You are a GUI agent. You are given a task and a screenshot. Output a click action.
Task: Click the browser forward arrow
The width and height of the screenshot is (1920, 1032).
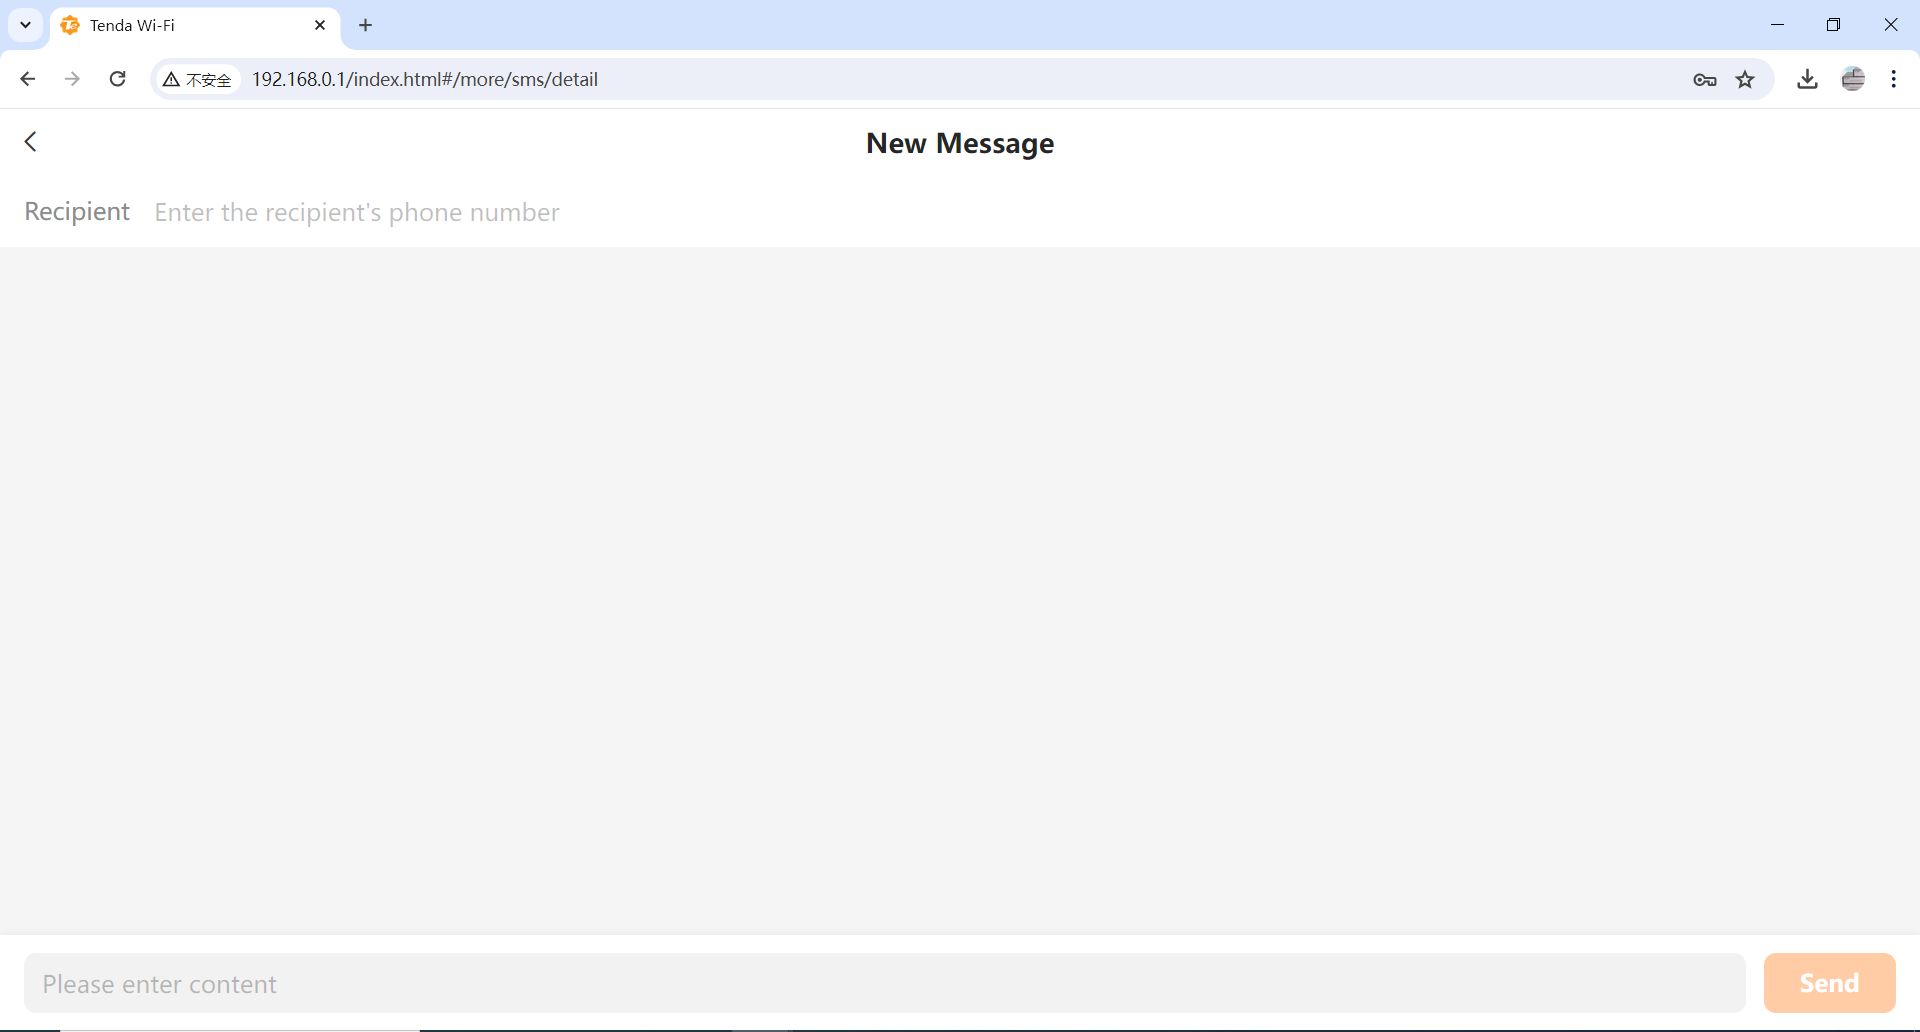pos(72,79)
